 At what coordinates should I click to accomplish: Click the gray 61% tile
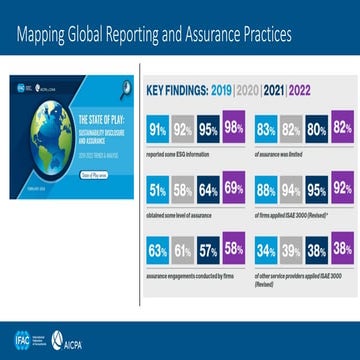[183, 250]
